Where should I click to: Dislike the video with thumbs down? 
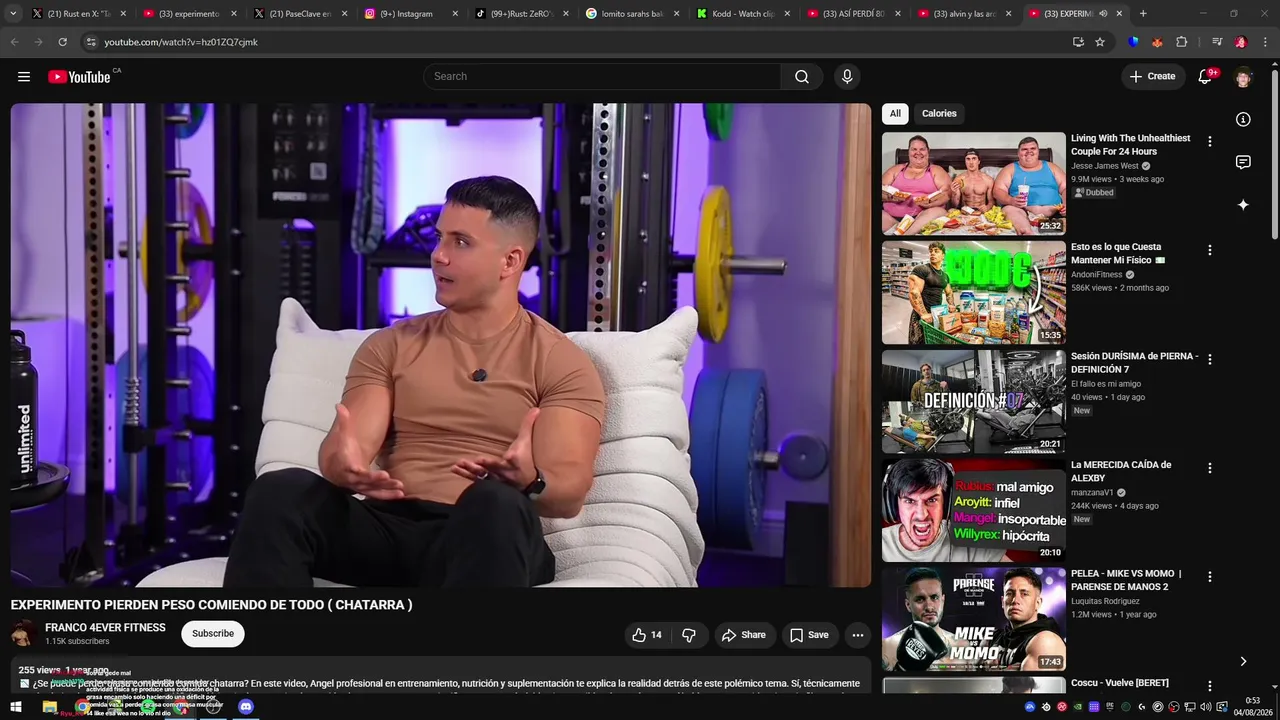[689, 635]
